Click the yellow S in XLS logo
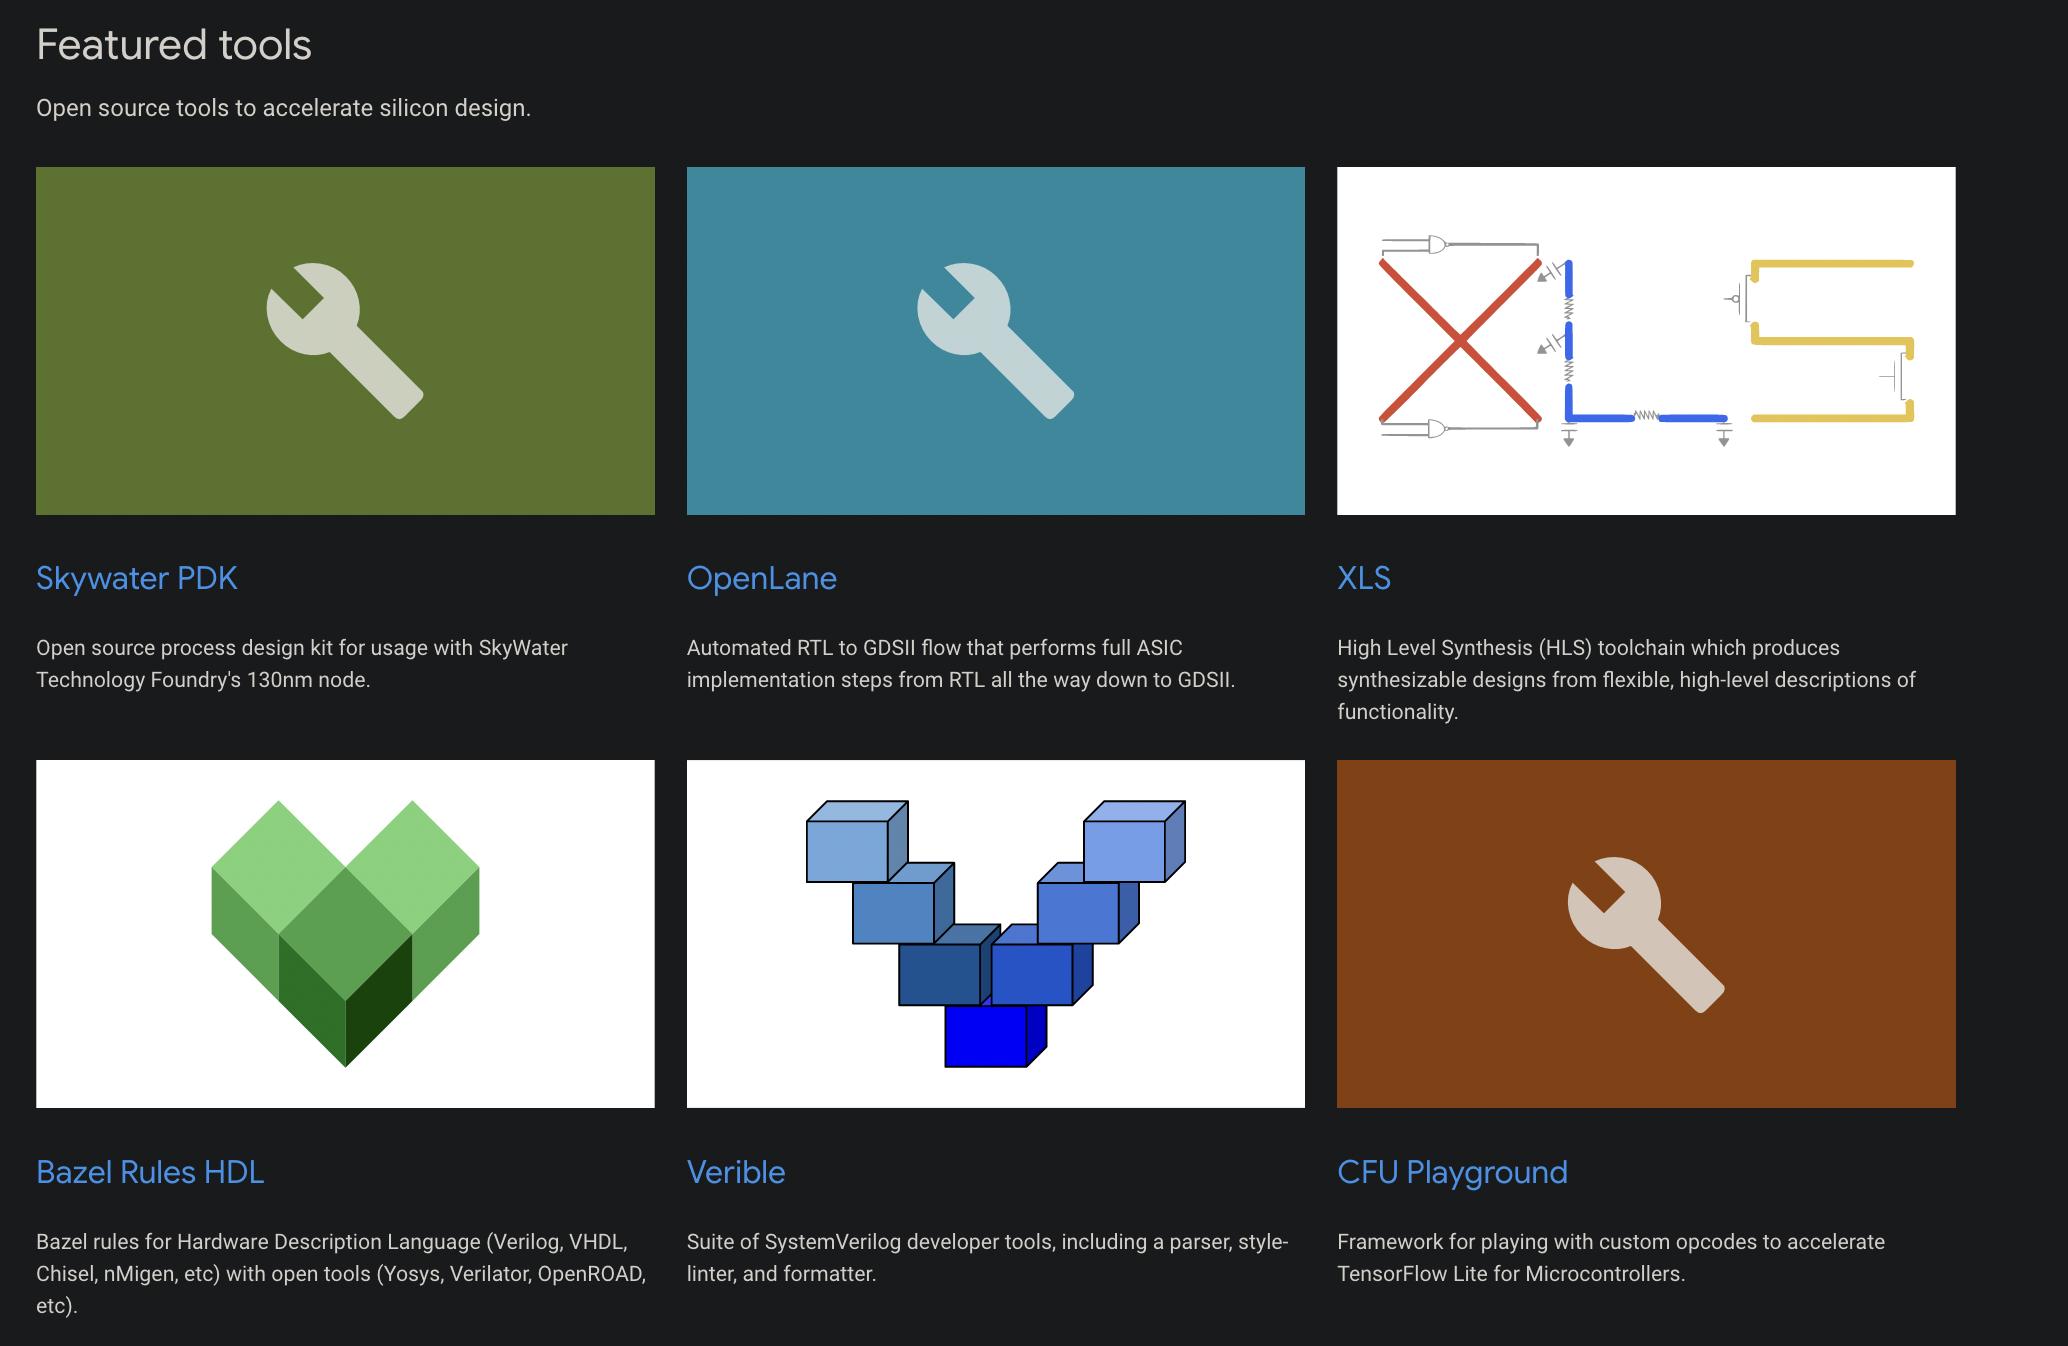Viewport: 2068px width, 1346px height. tap(1832, 341)
